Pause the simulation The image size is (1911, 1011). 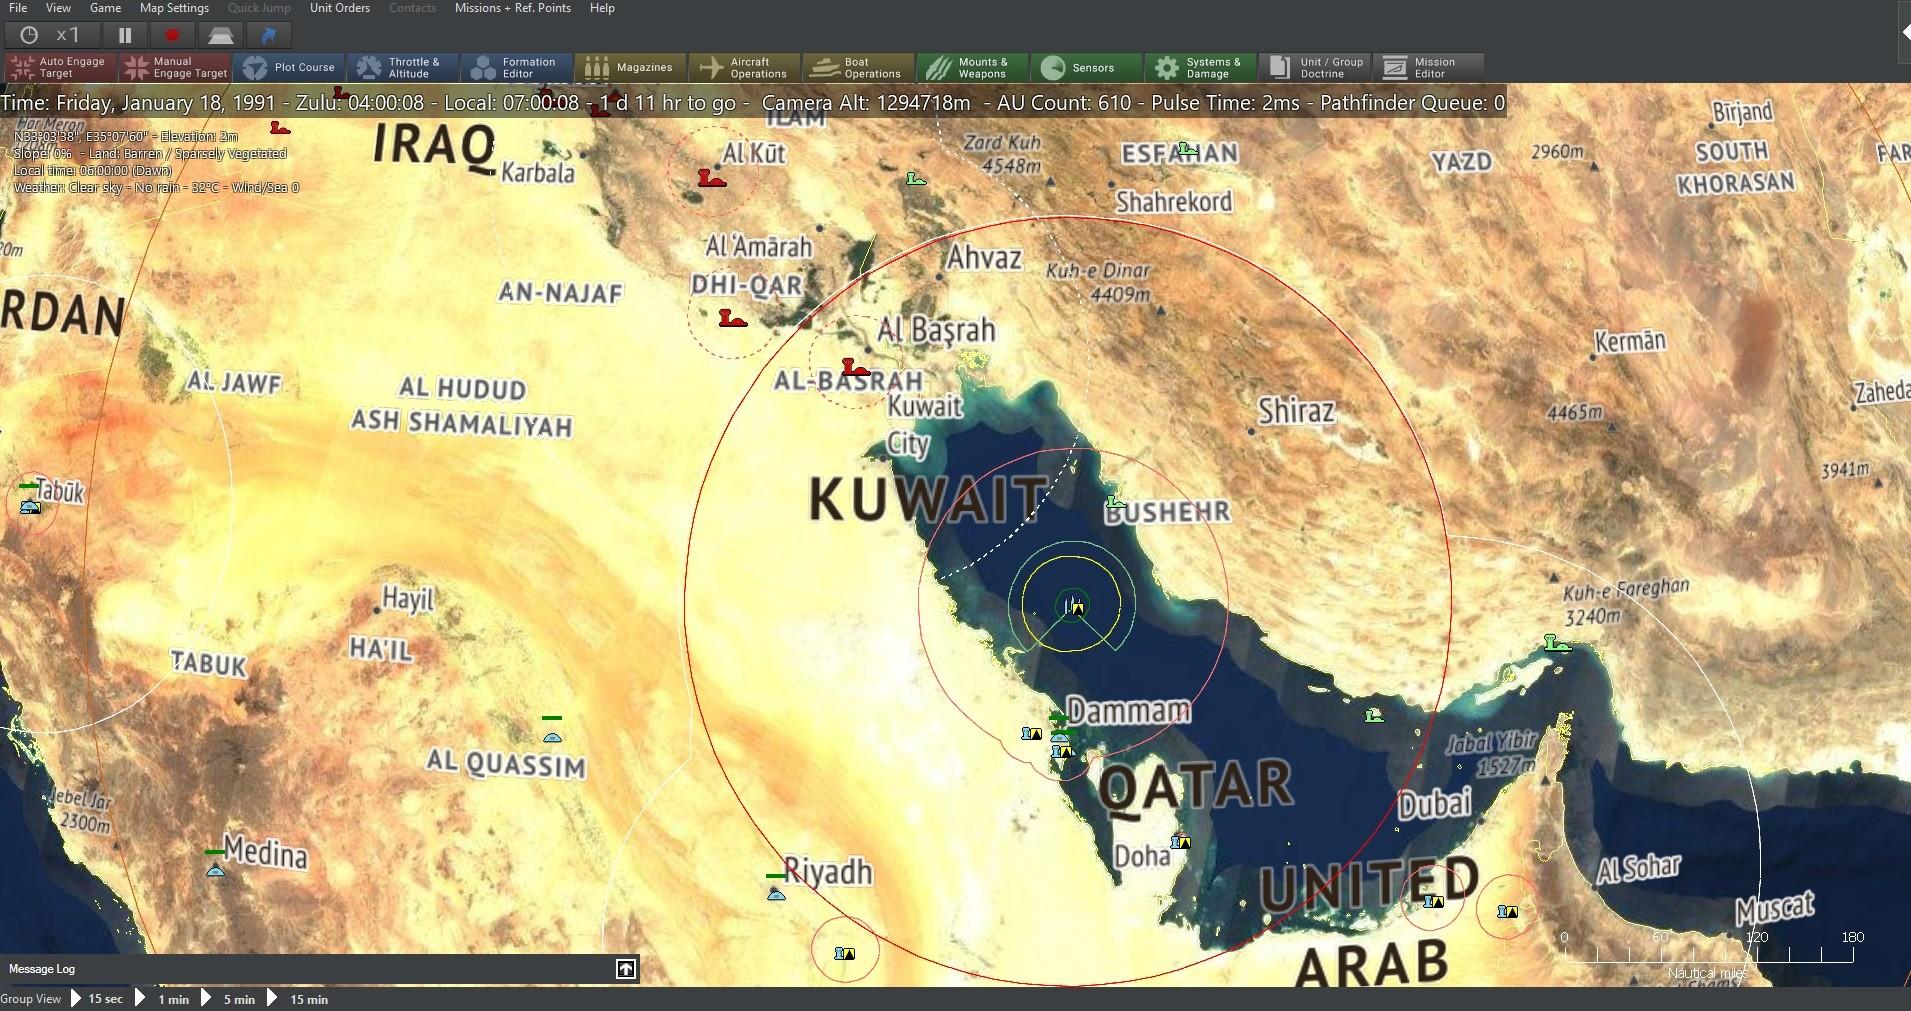(x=124, y=34)
